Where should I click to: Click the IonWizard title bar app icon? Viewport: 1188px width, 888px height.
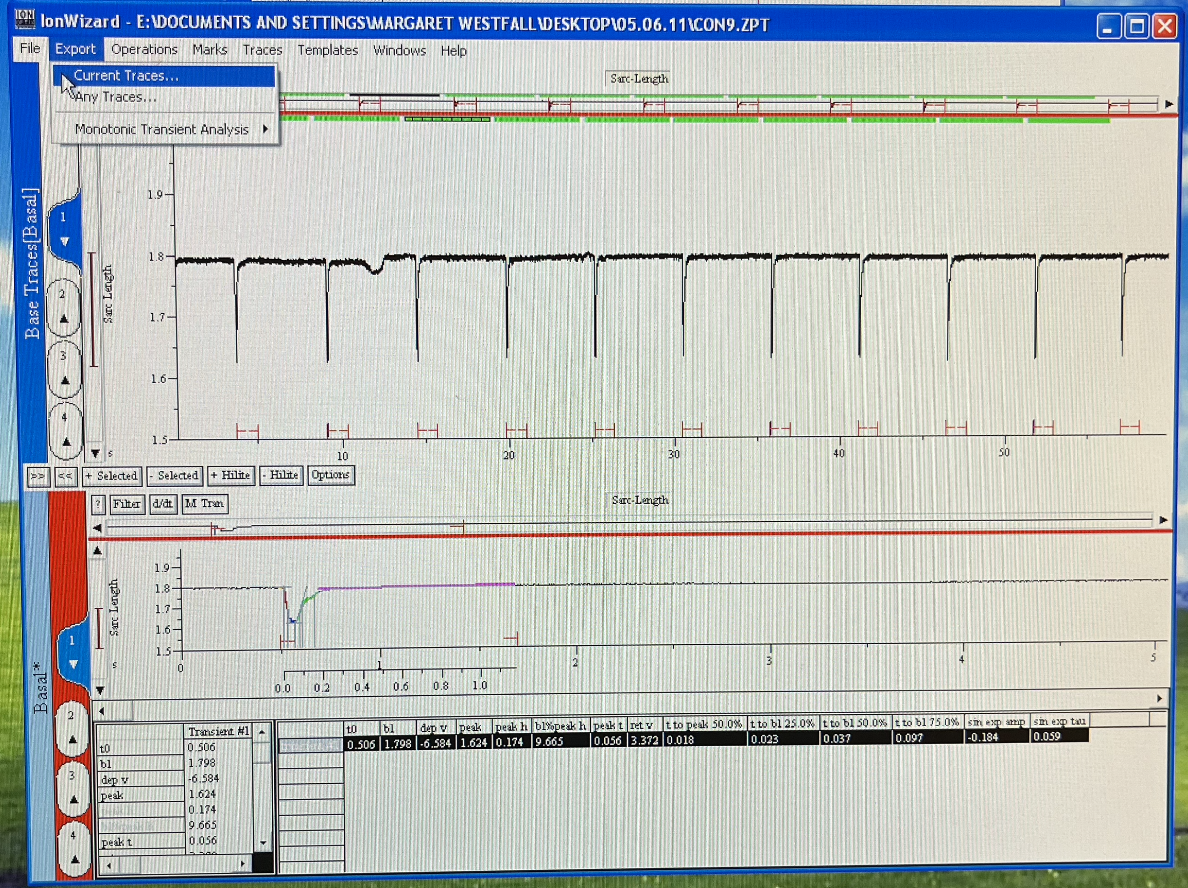click(x=25, y=17)
